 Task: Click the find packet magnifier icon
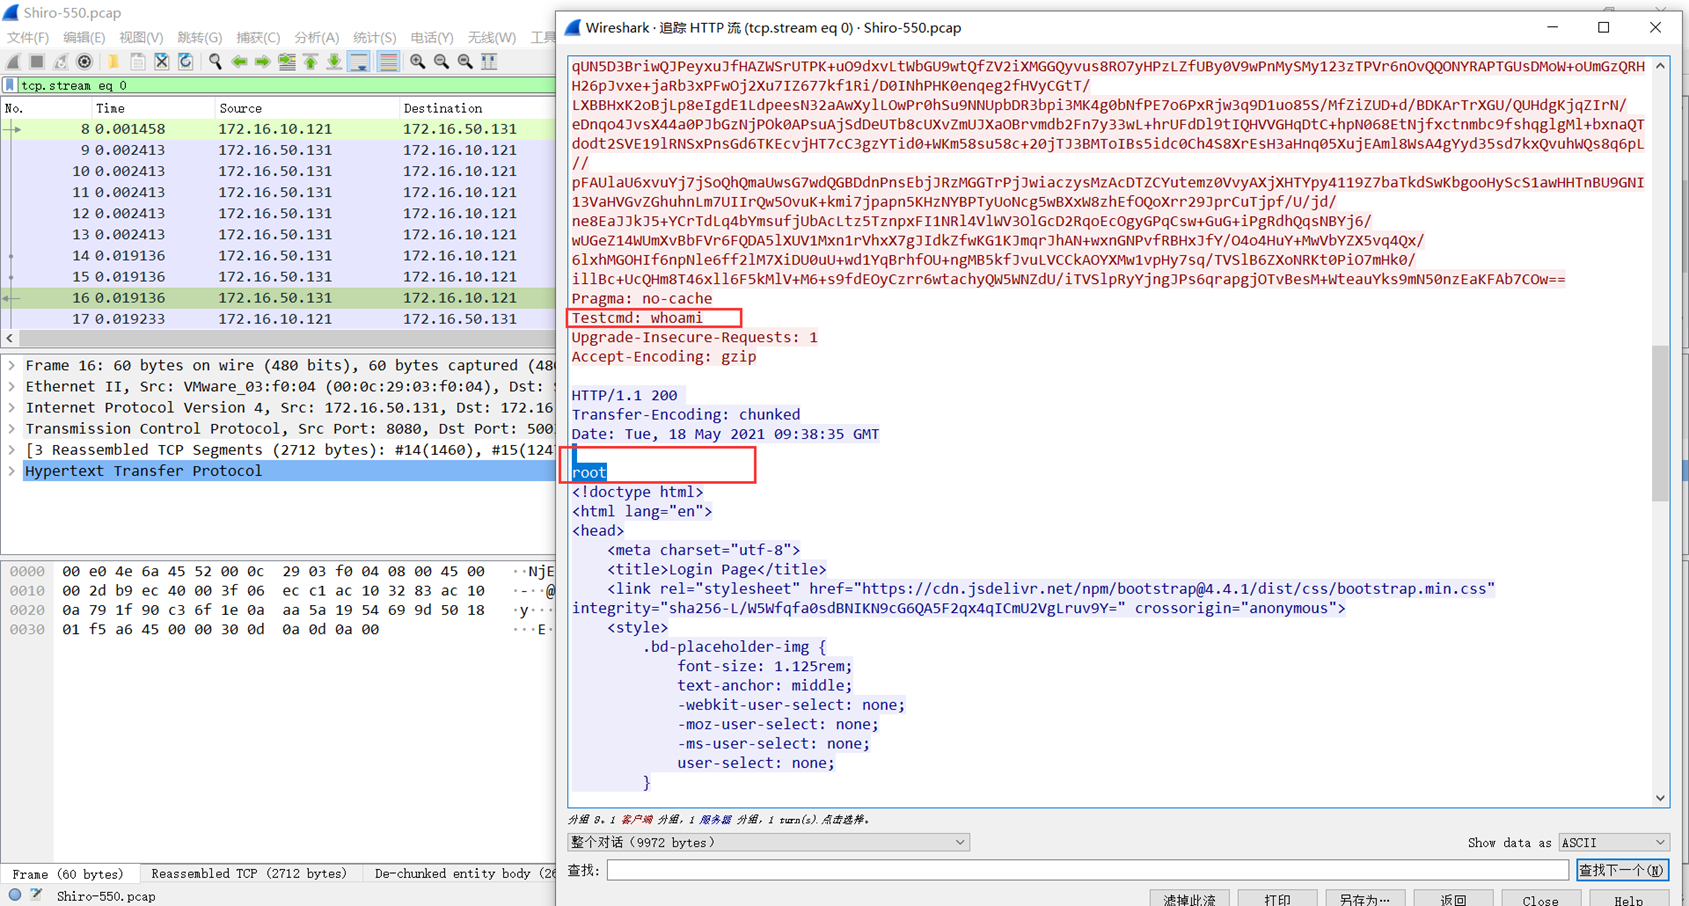point(215,62)
